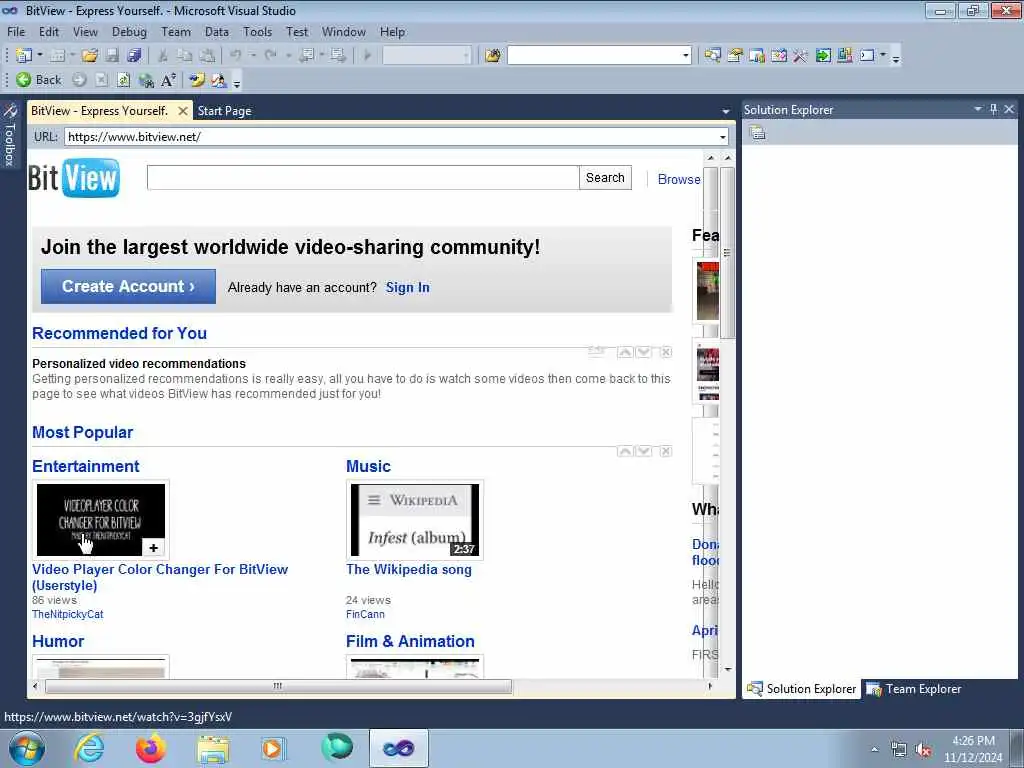Click the web browser Forward arrow
This screenshot has height=768, width=1024.
point(79,80)
